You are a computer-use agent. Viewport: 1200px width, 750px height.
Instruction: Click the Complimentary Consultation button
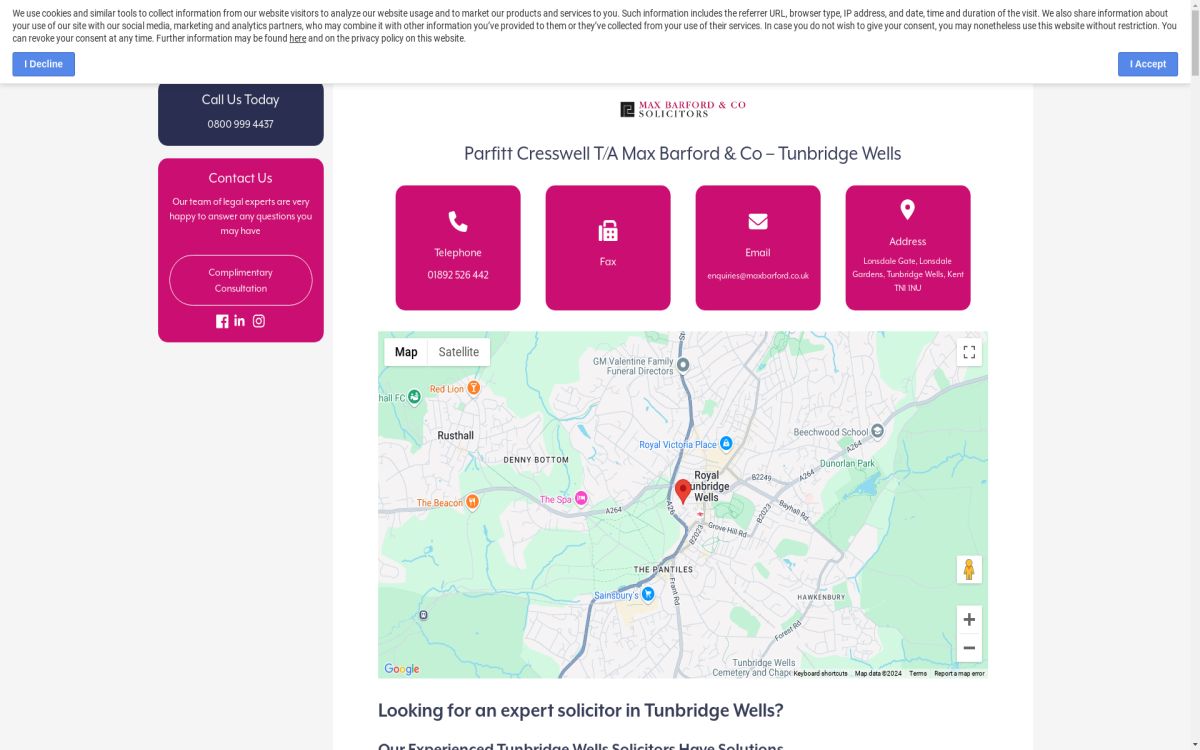(x=240, y=279)
